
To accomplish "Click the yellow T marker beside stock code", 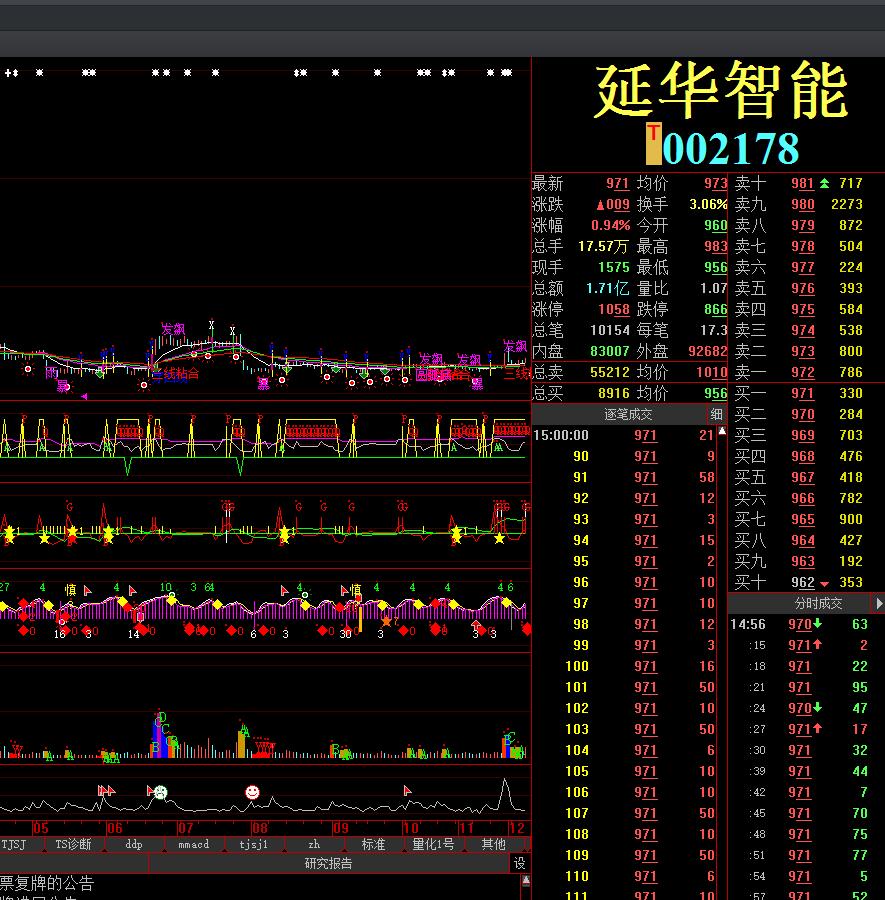I will (653, 145).
